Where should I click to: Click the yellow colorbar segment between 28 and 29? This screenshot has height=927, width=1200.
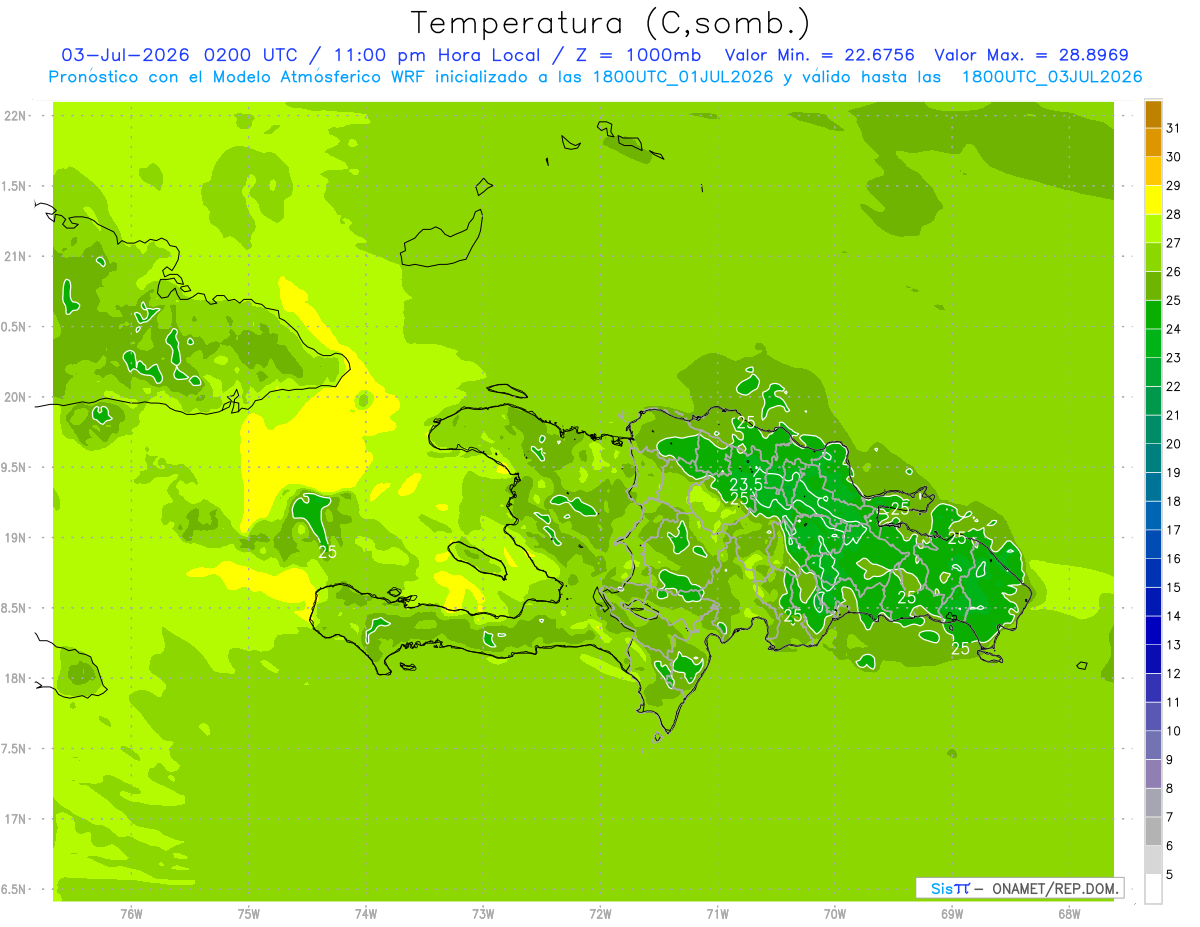(x=1153, y=200)
